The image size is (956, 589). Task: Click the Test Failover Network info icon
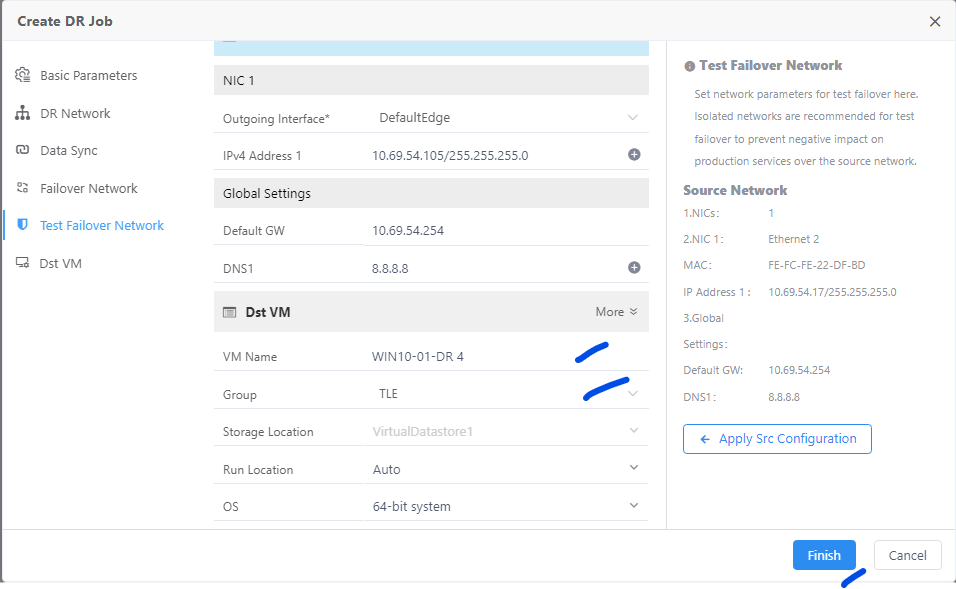690,66
